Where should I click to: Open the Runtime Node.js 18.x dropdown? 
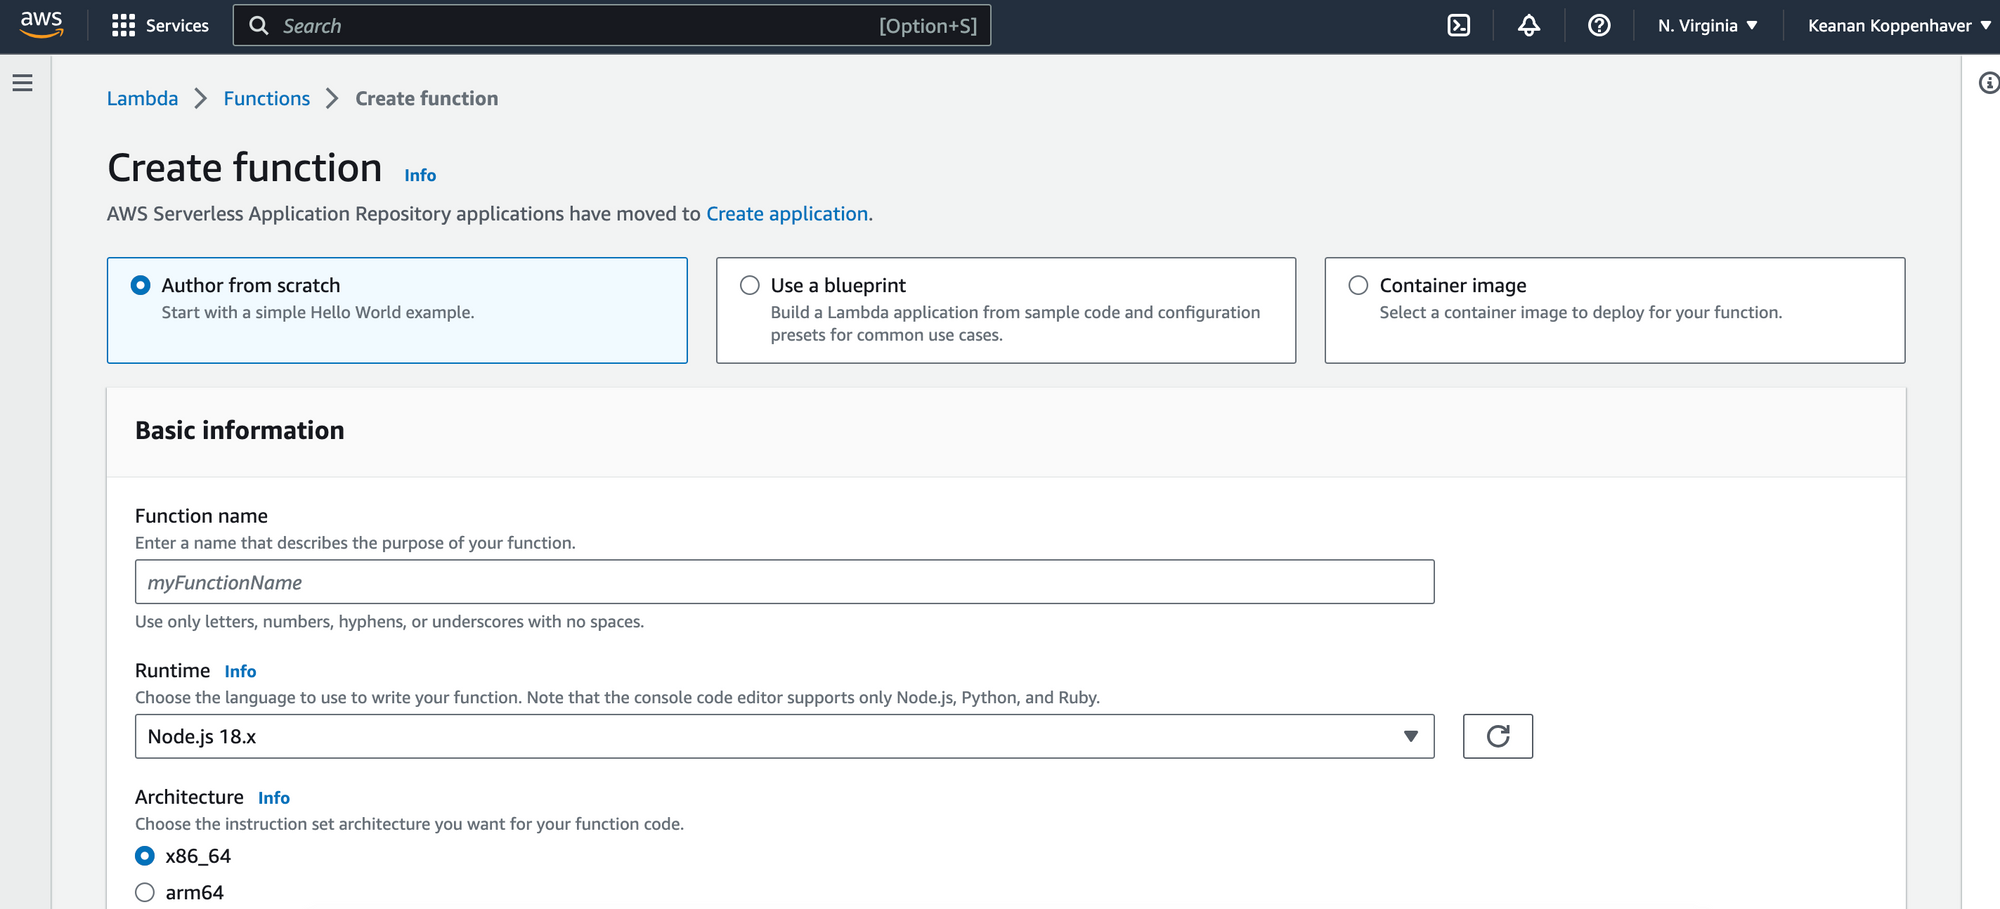(x=784, y=736)
